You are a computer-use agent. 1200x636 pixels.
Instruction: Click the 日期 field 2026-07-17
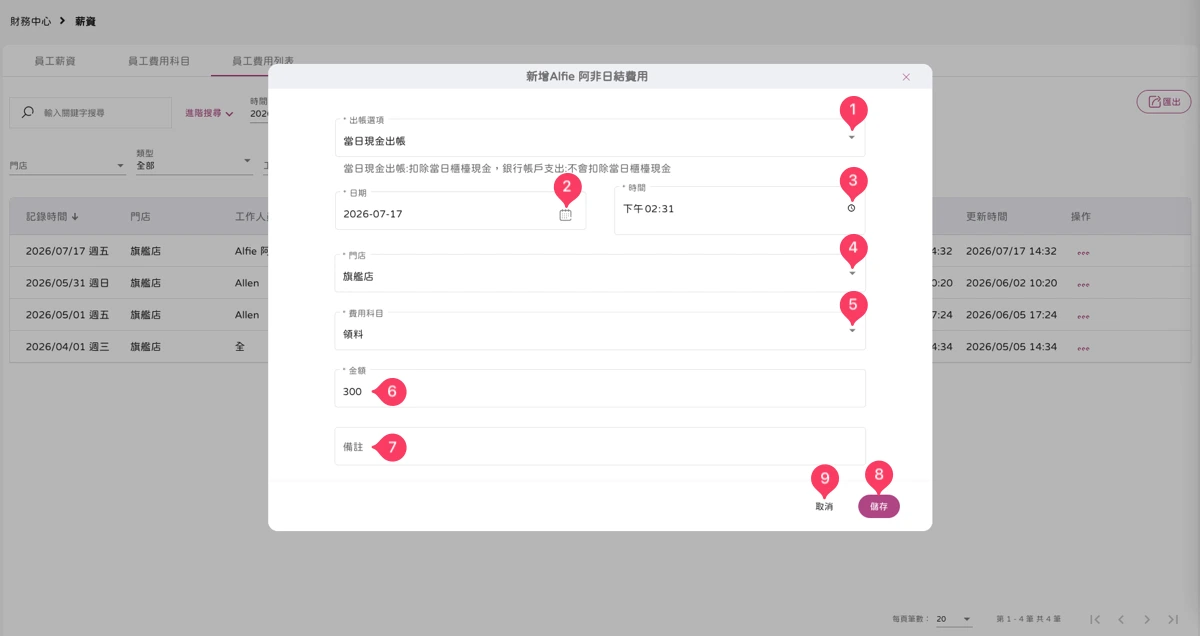click(460, 210)
